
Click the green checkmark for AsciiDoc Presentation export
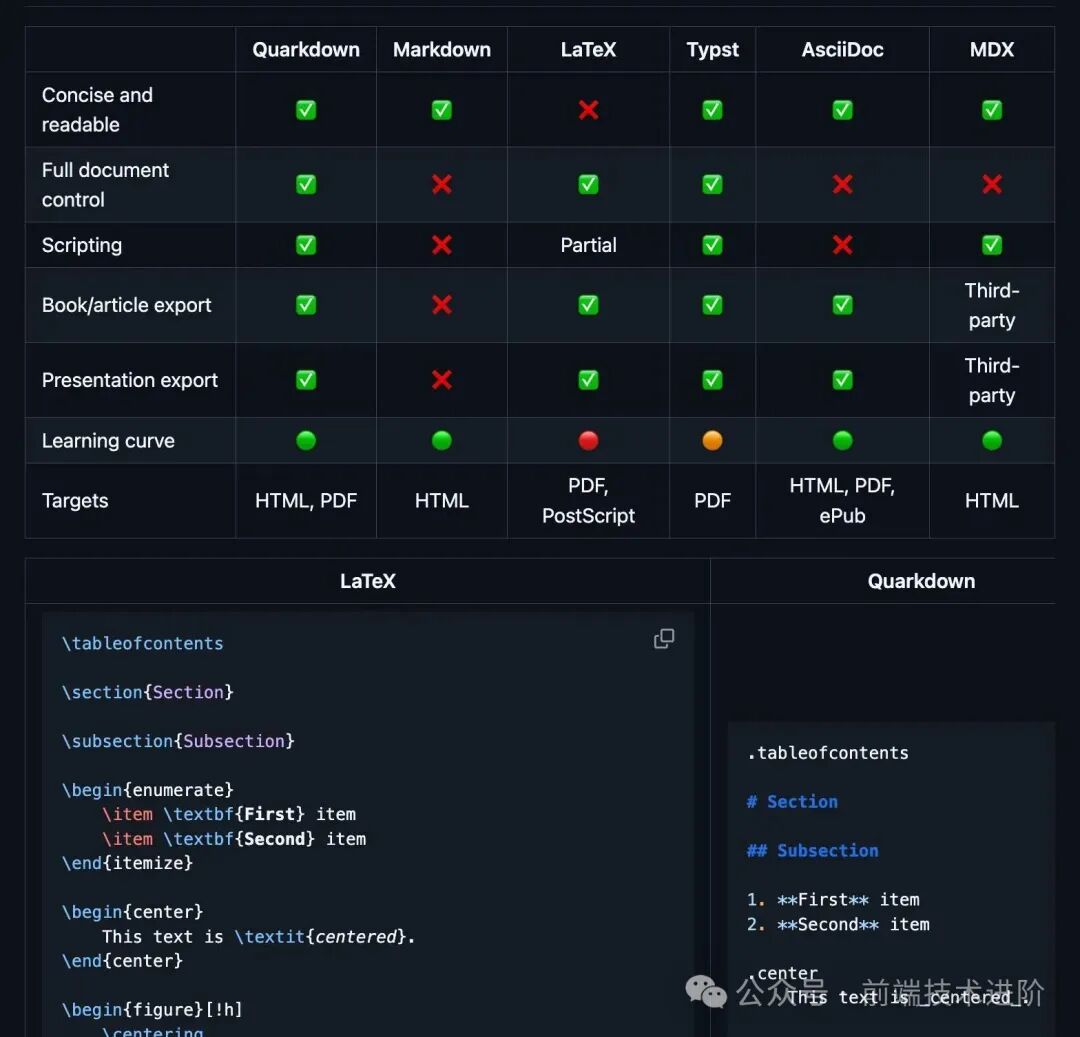click(842, 380)
